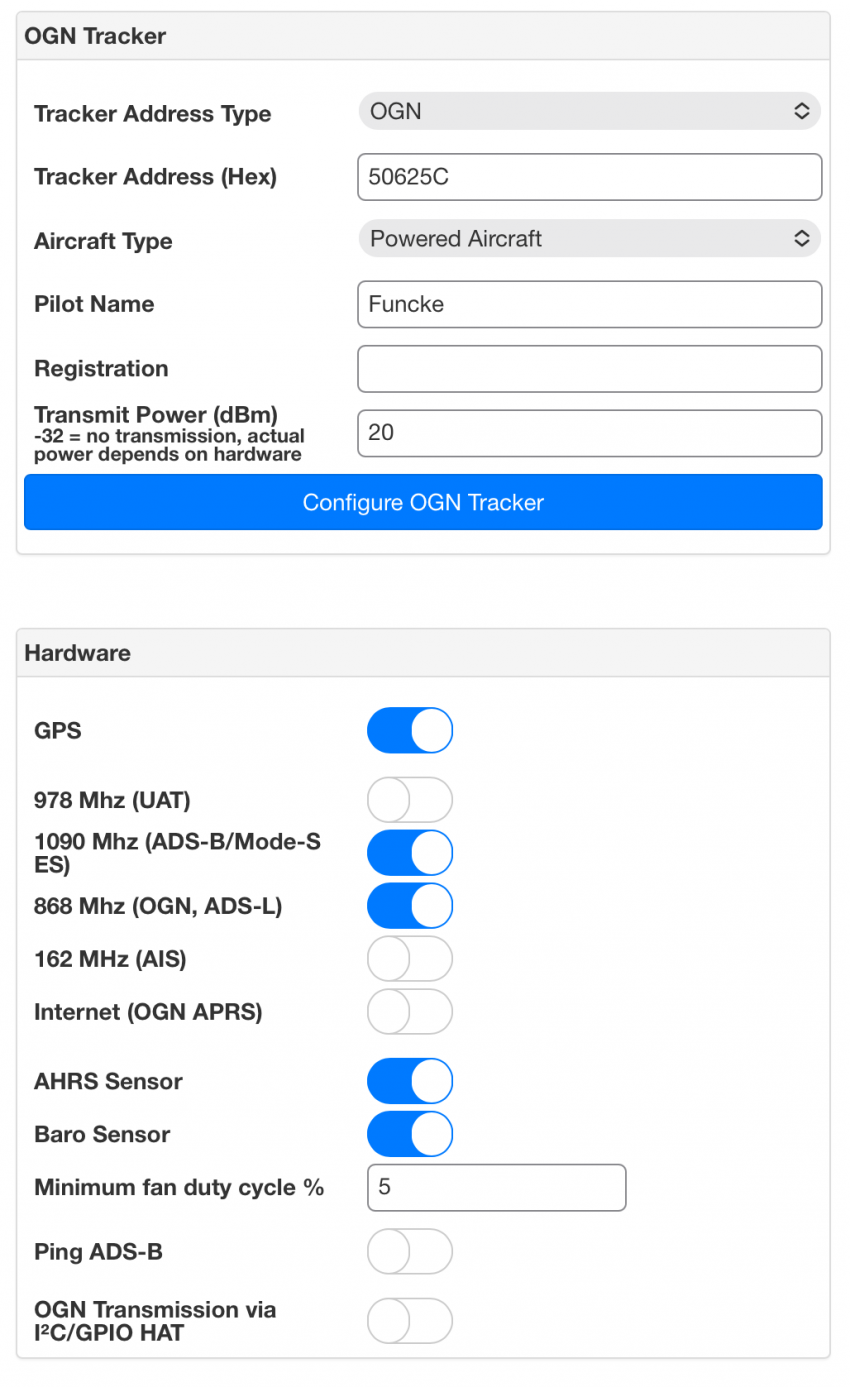Click the empty Registration input field

point(589,369)
